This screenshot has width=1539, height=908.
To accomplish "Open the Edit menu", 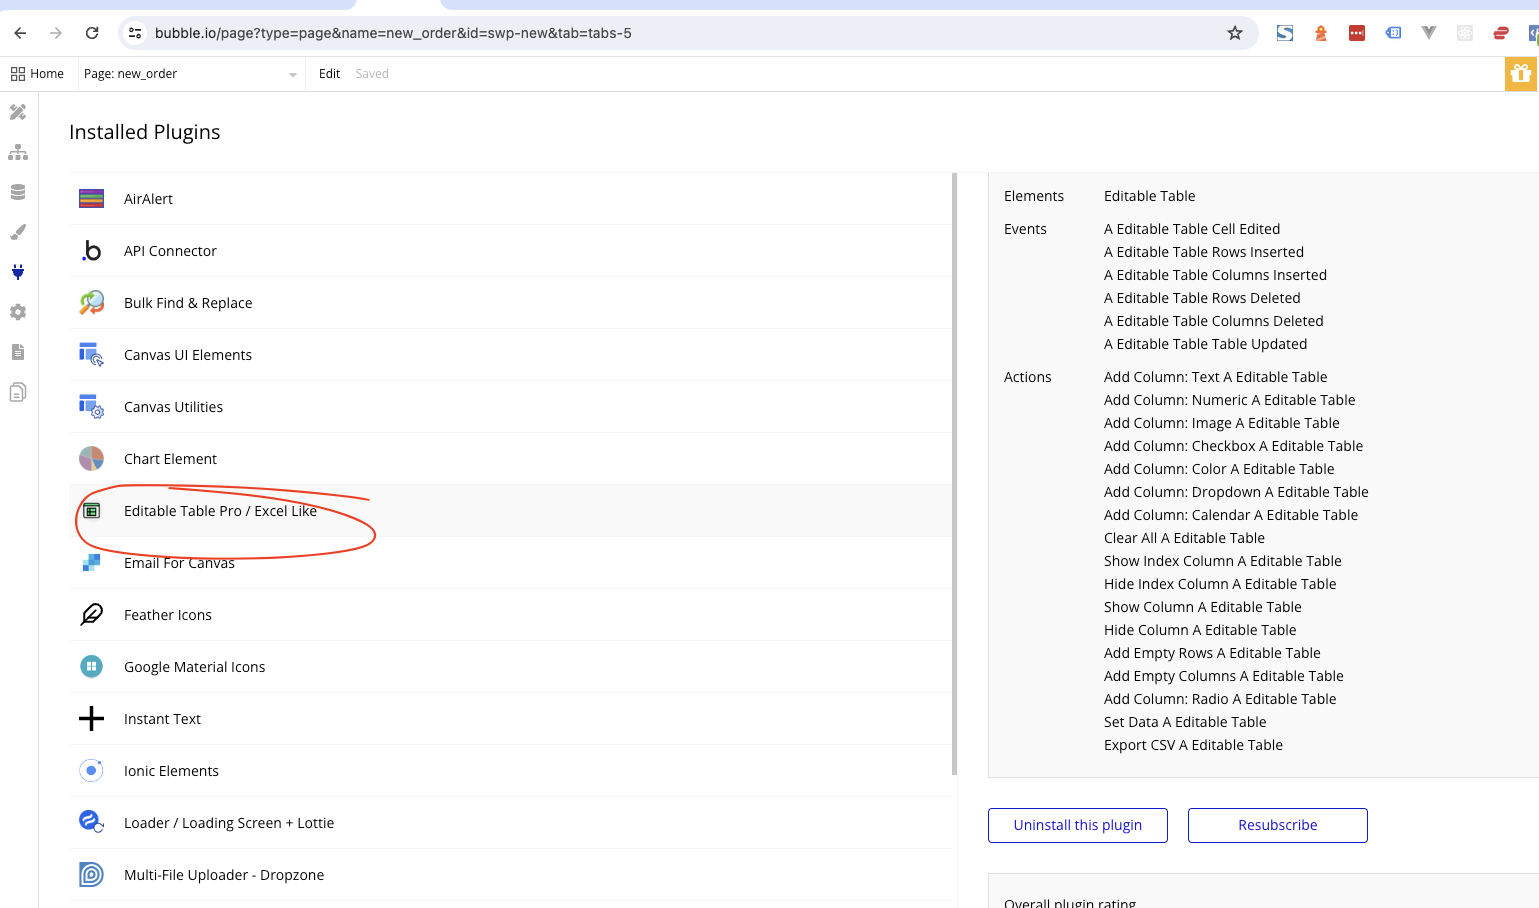I will pos(329,74).
